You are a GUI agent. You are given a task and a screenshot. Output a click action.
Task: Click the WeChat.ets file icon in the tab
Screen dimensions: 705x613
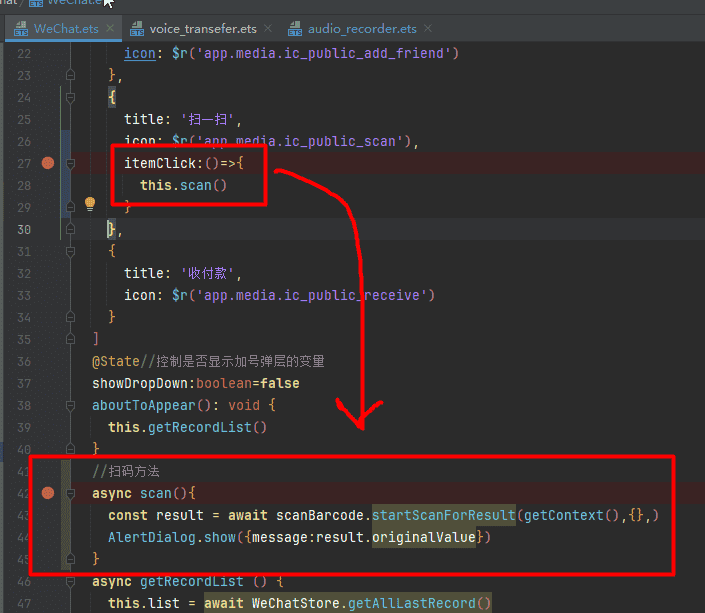pyautogui.click(x=20, y=29)
